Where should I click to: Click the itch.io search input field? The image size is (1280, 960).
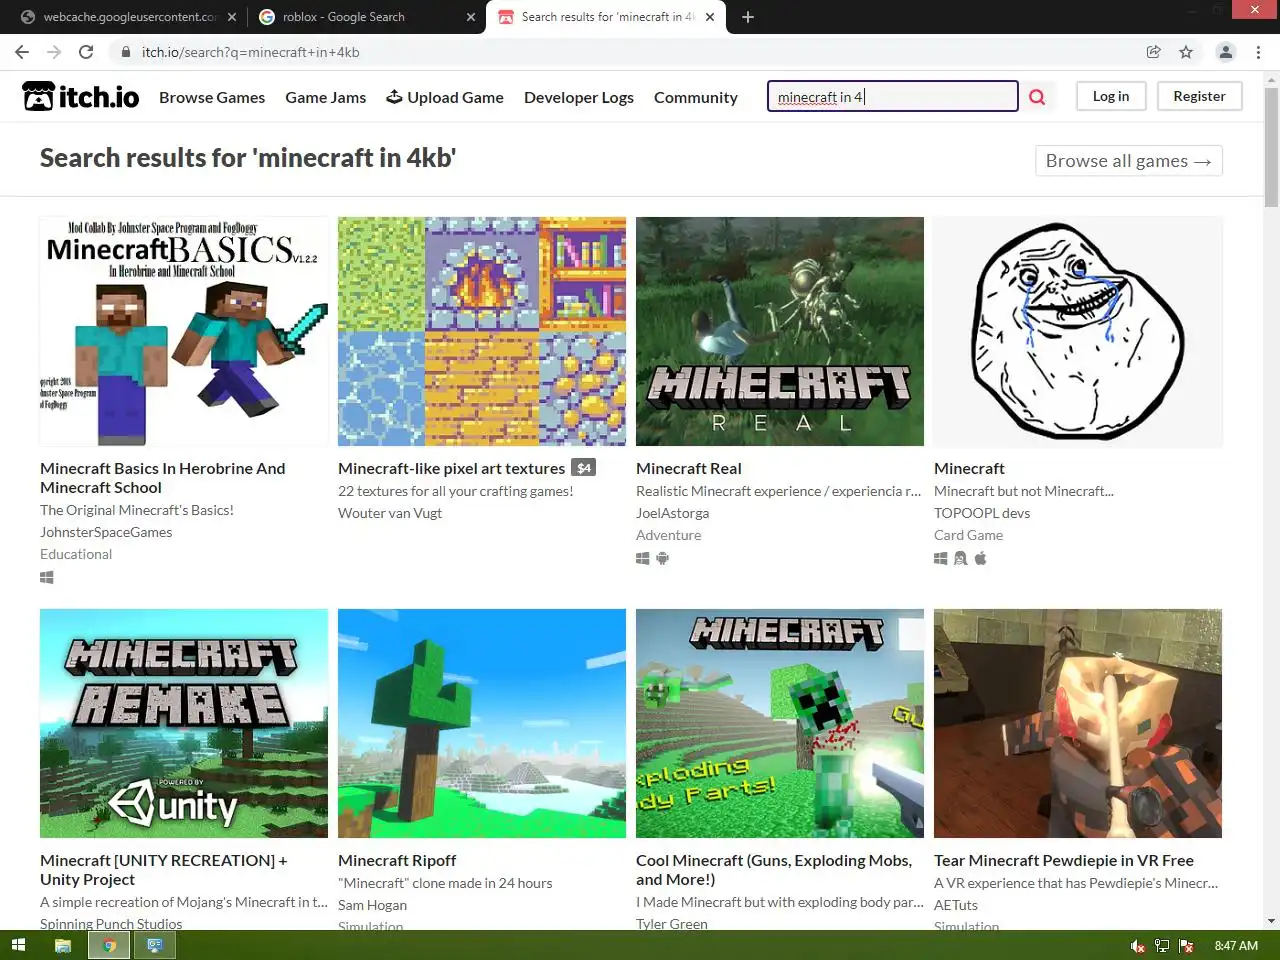[893, 96]
